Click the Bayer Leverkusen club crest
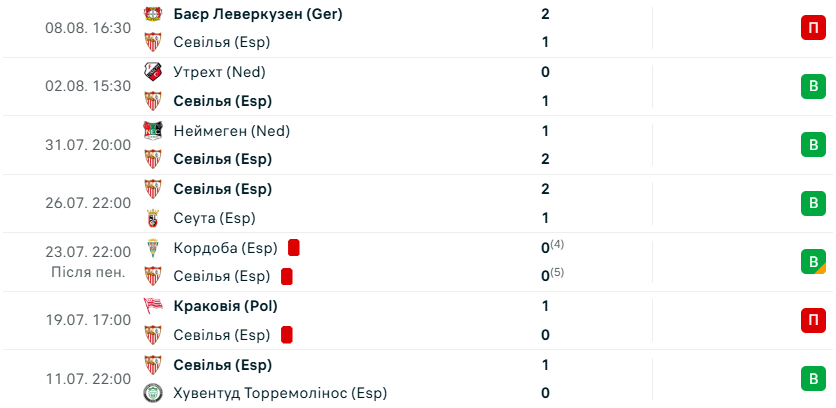Image resolution: width=836 pixels, height=408 pixels. pos(153,14)
